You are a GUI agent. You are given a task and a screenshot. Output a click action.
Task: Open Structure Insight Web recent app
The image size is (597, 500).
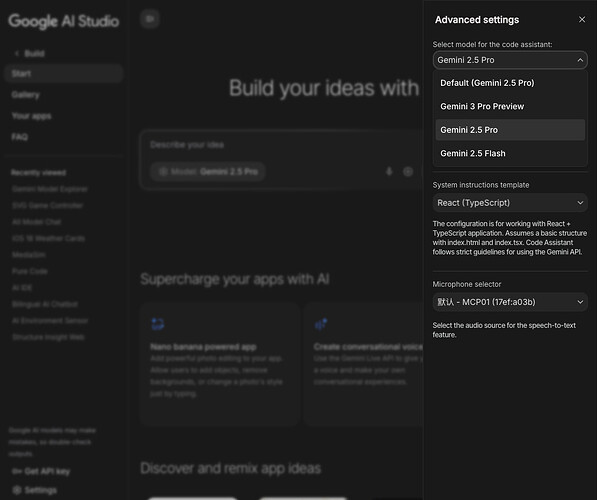tap(48, 337)
